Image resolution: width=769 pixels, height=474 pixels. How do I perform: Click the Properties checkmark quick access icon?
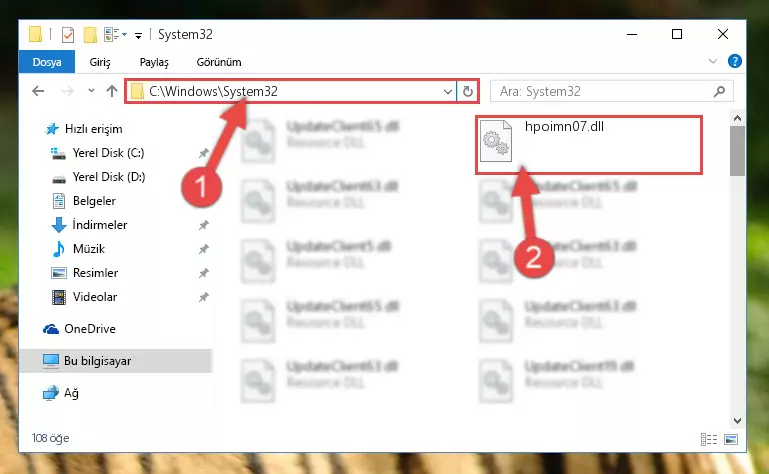[68, 35]
